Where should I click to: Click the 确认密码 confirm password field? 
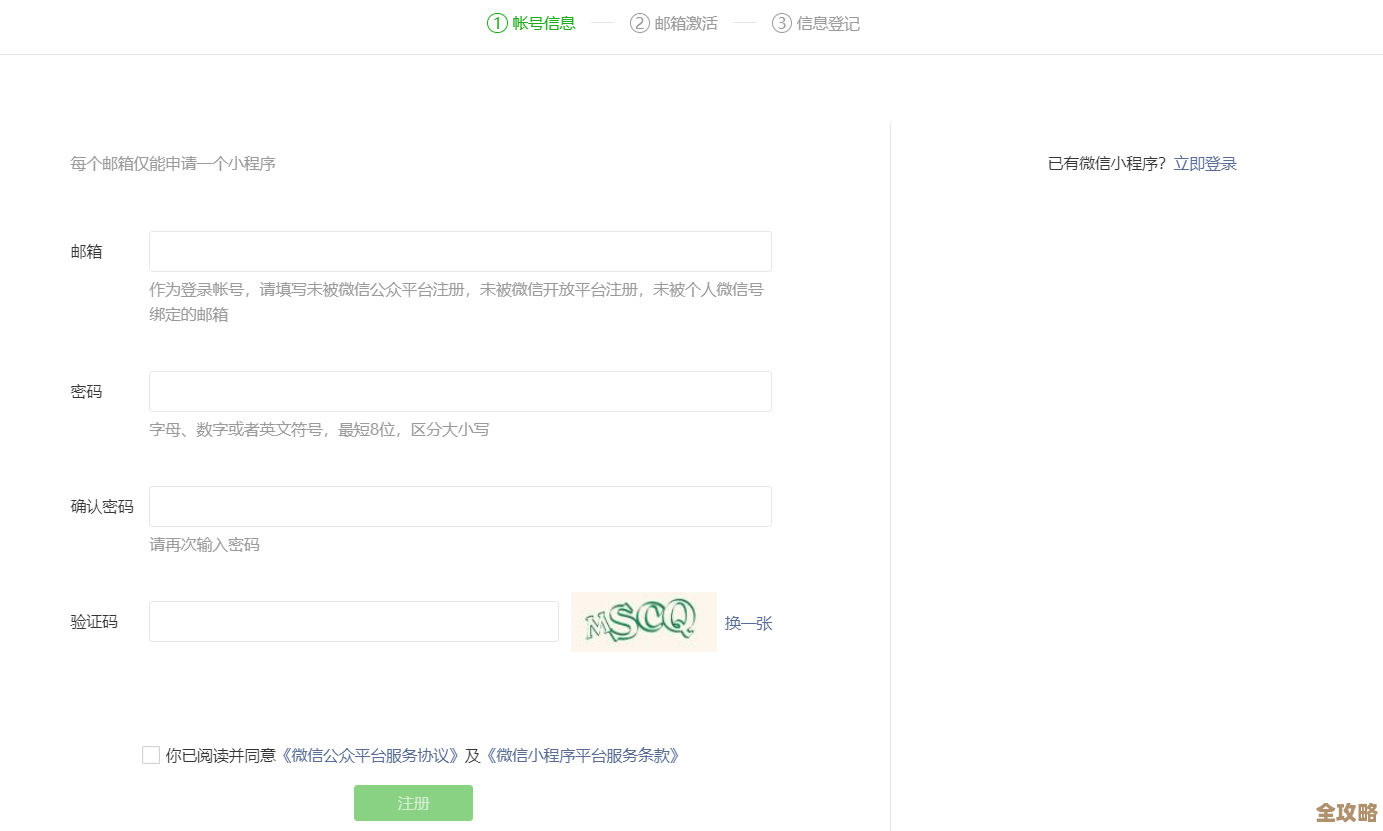[x=460, y=506]
